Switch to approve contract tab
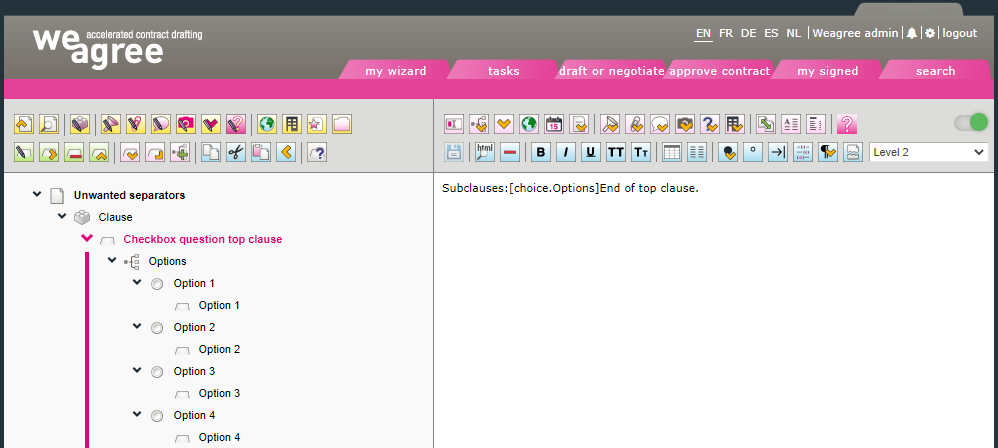Screen dimensions: 998x448 tap(720, 71)
